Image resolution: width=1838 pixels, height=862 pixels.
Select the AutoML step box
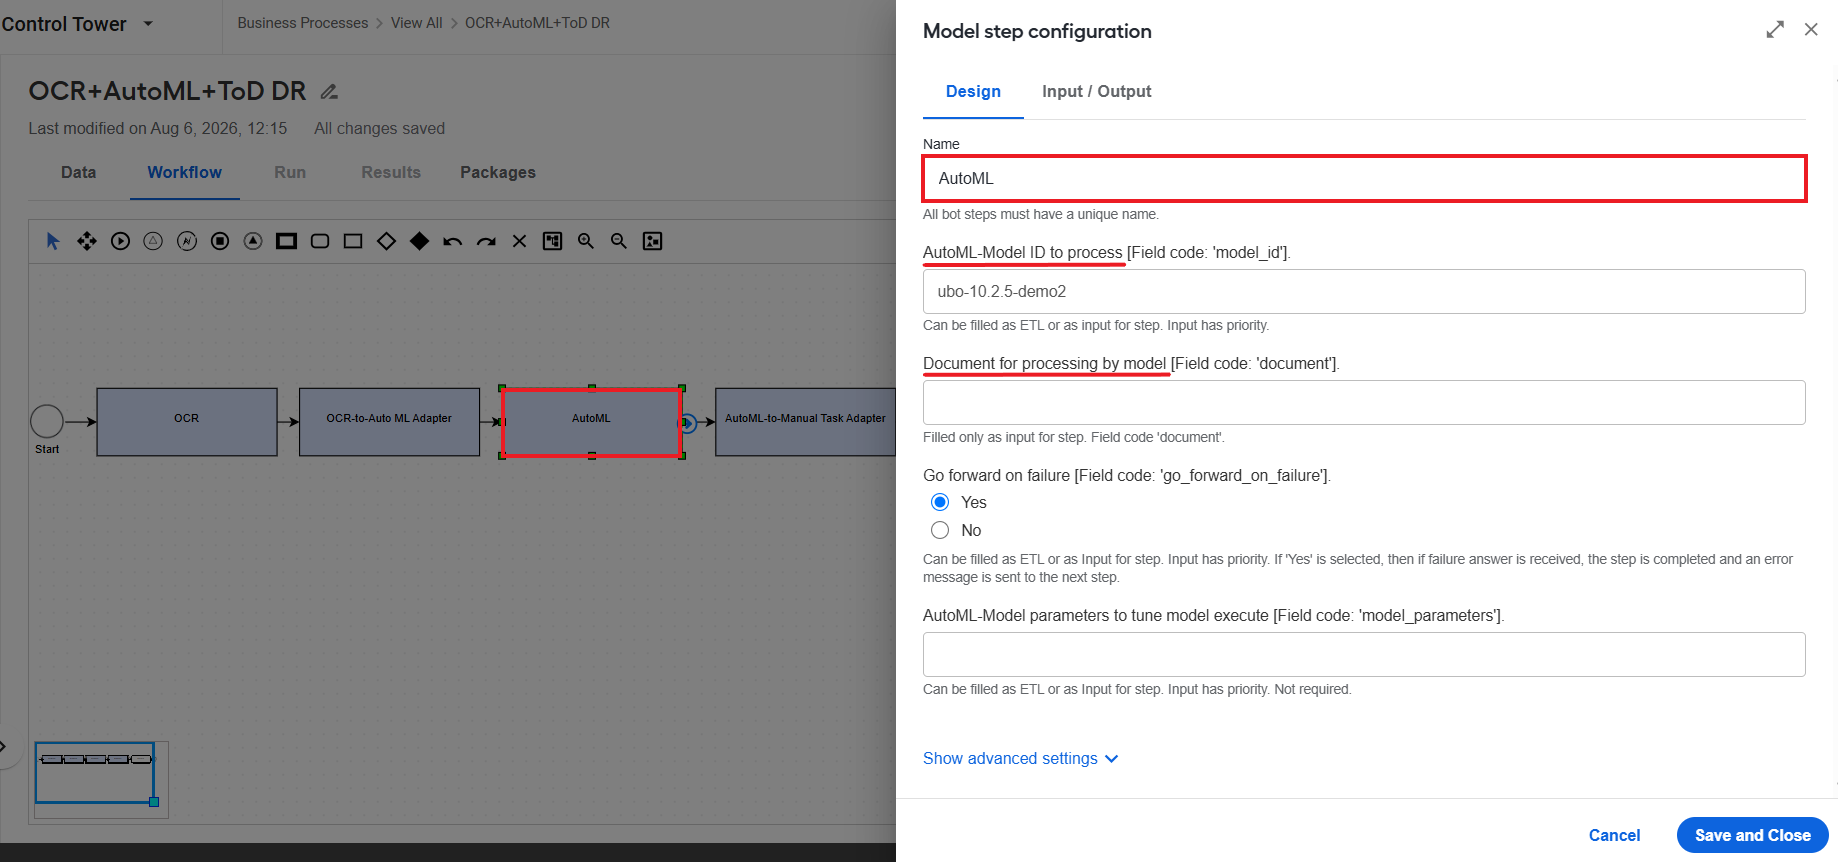pos(591,422)
